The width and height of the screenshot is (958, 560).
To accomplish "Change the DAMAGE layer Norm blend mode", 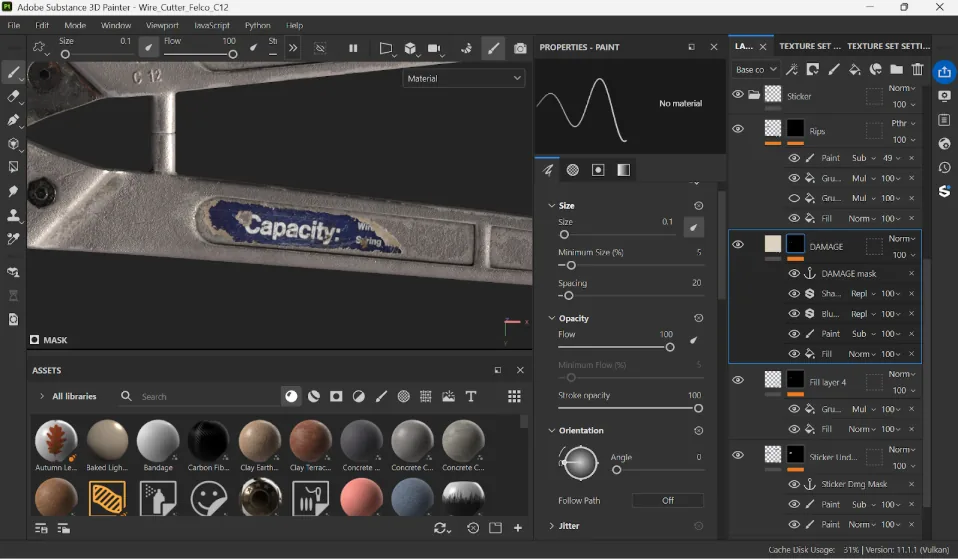I will [902, 239].
